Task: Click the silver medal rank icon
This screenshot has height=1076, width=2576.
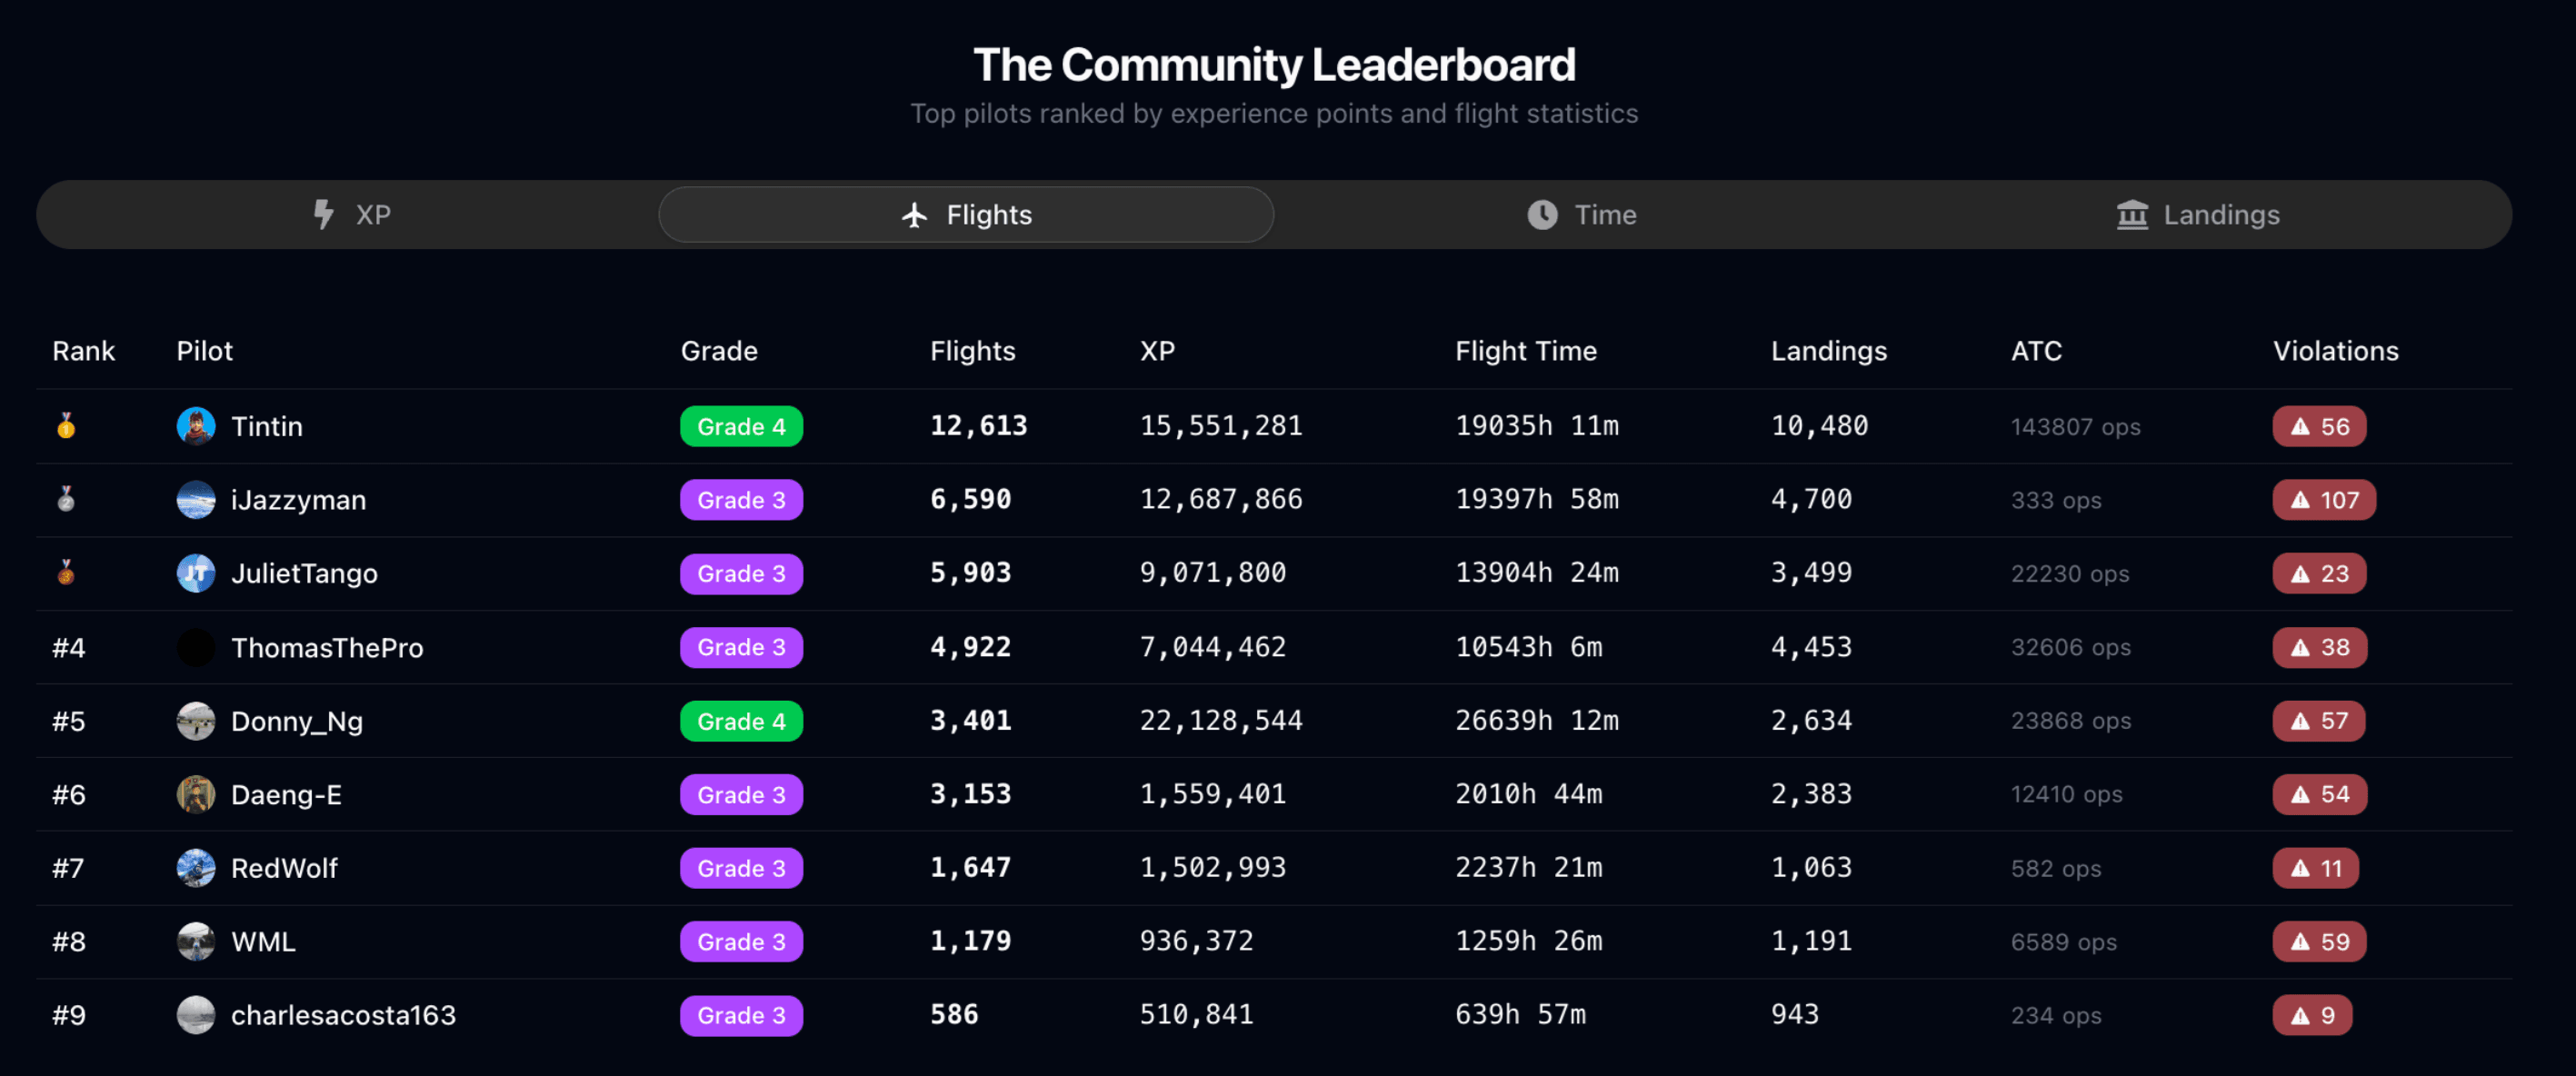Action: coord(66,499)
